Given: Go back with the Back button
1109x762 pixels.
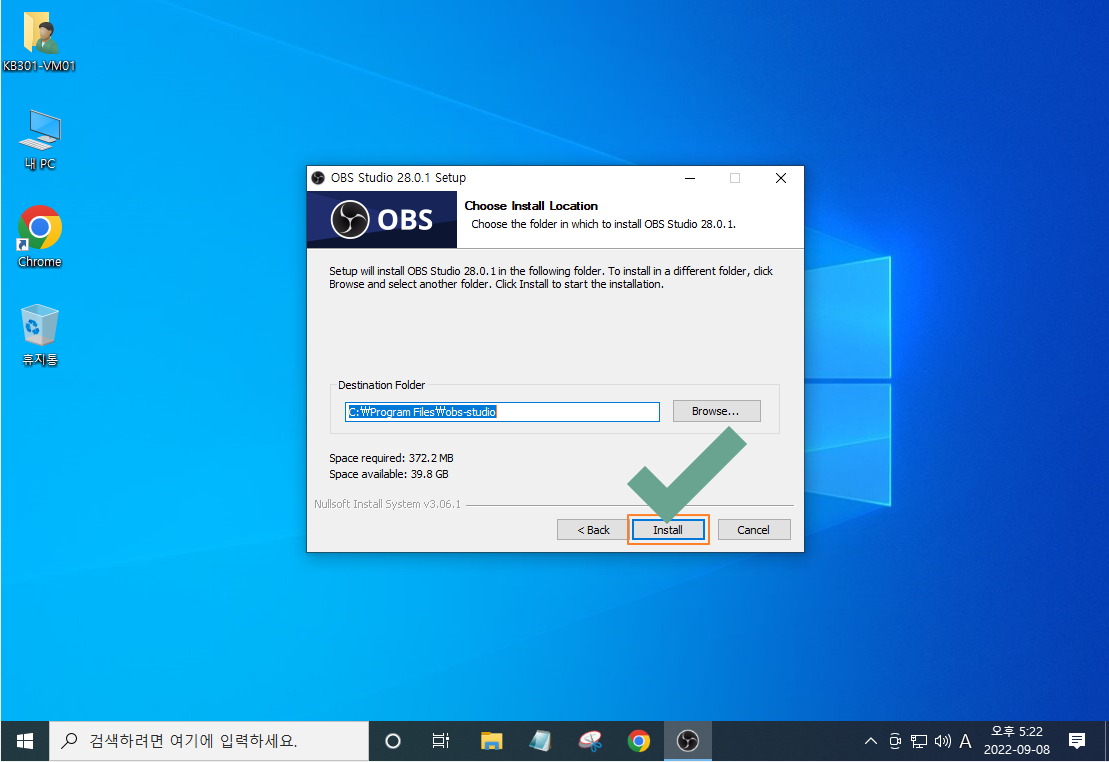Looking at the screenshot, I should (593, 530).
